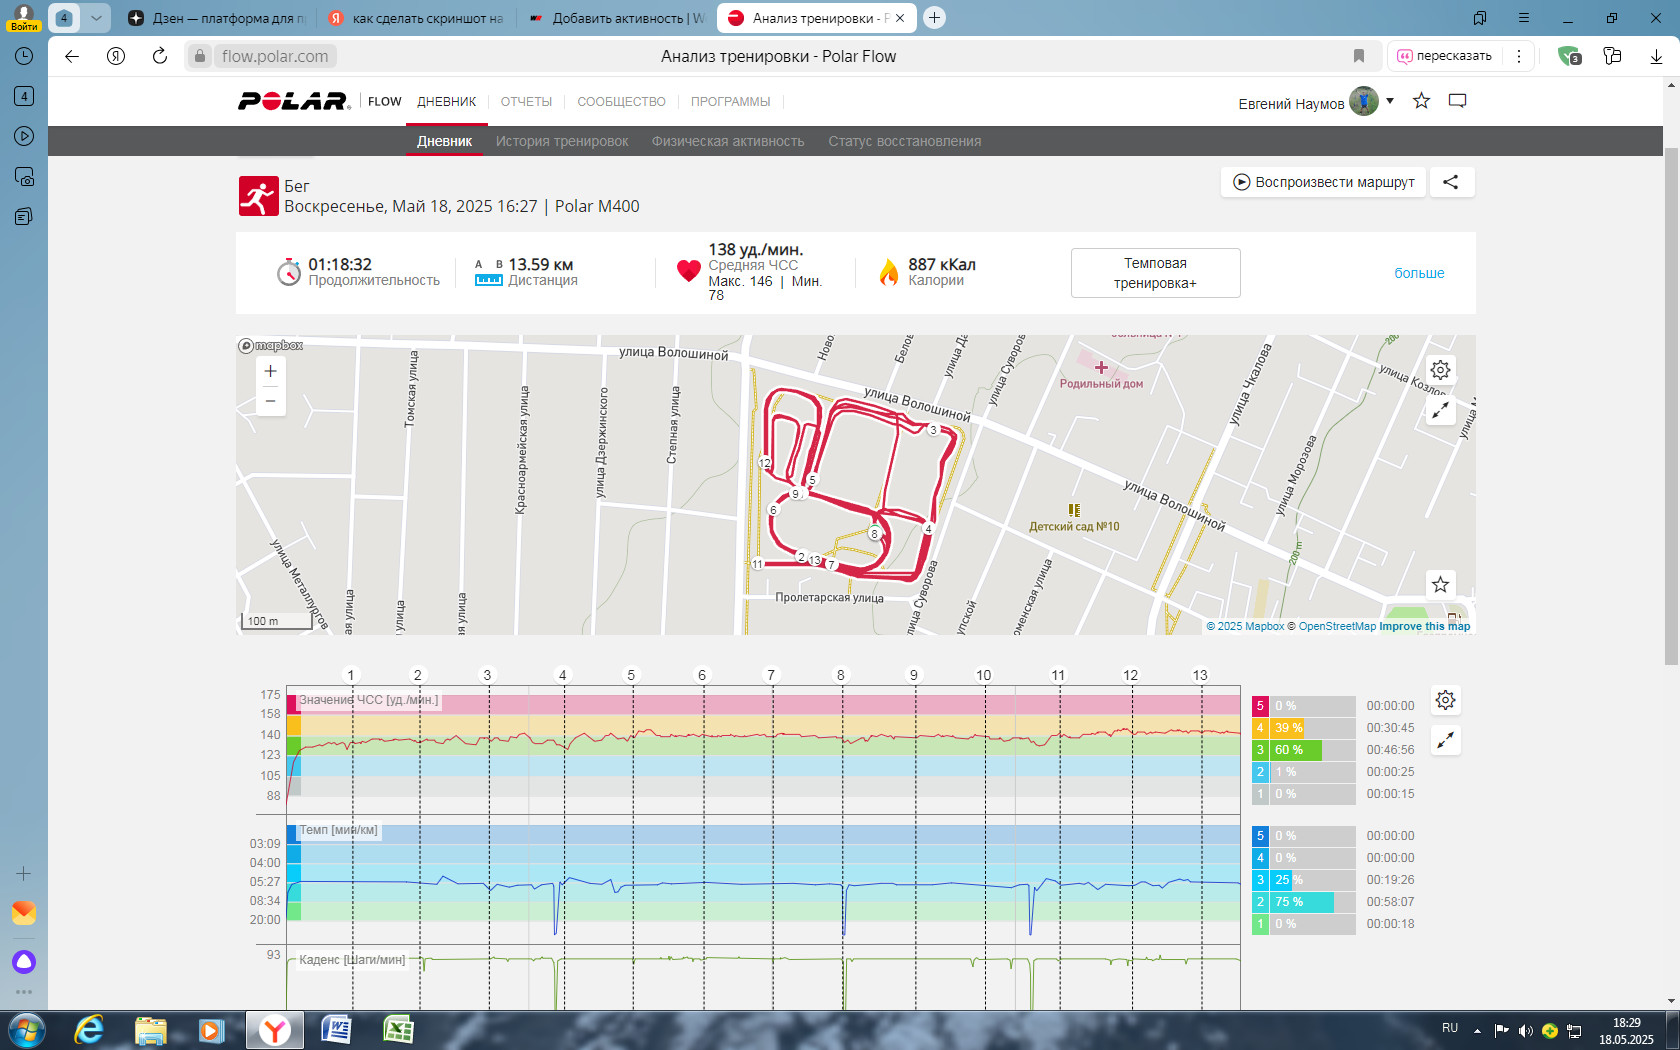Expand the charts to fullscreen
Image resolution: width=1680 pixels, height=1050 pixels.
pos(1445,740)
